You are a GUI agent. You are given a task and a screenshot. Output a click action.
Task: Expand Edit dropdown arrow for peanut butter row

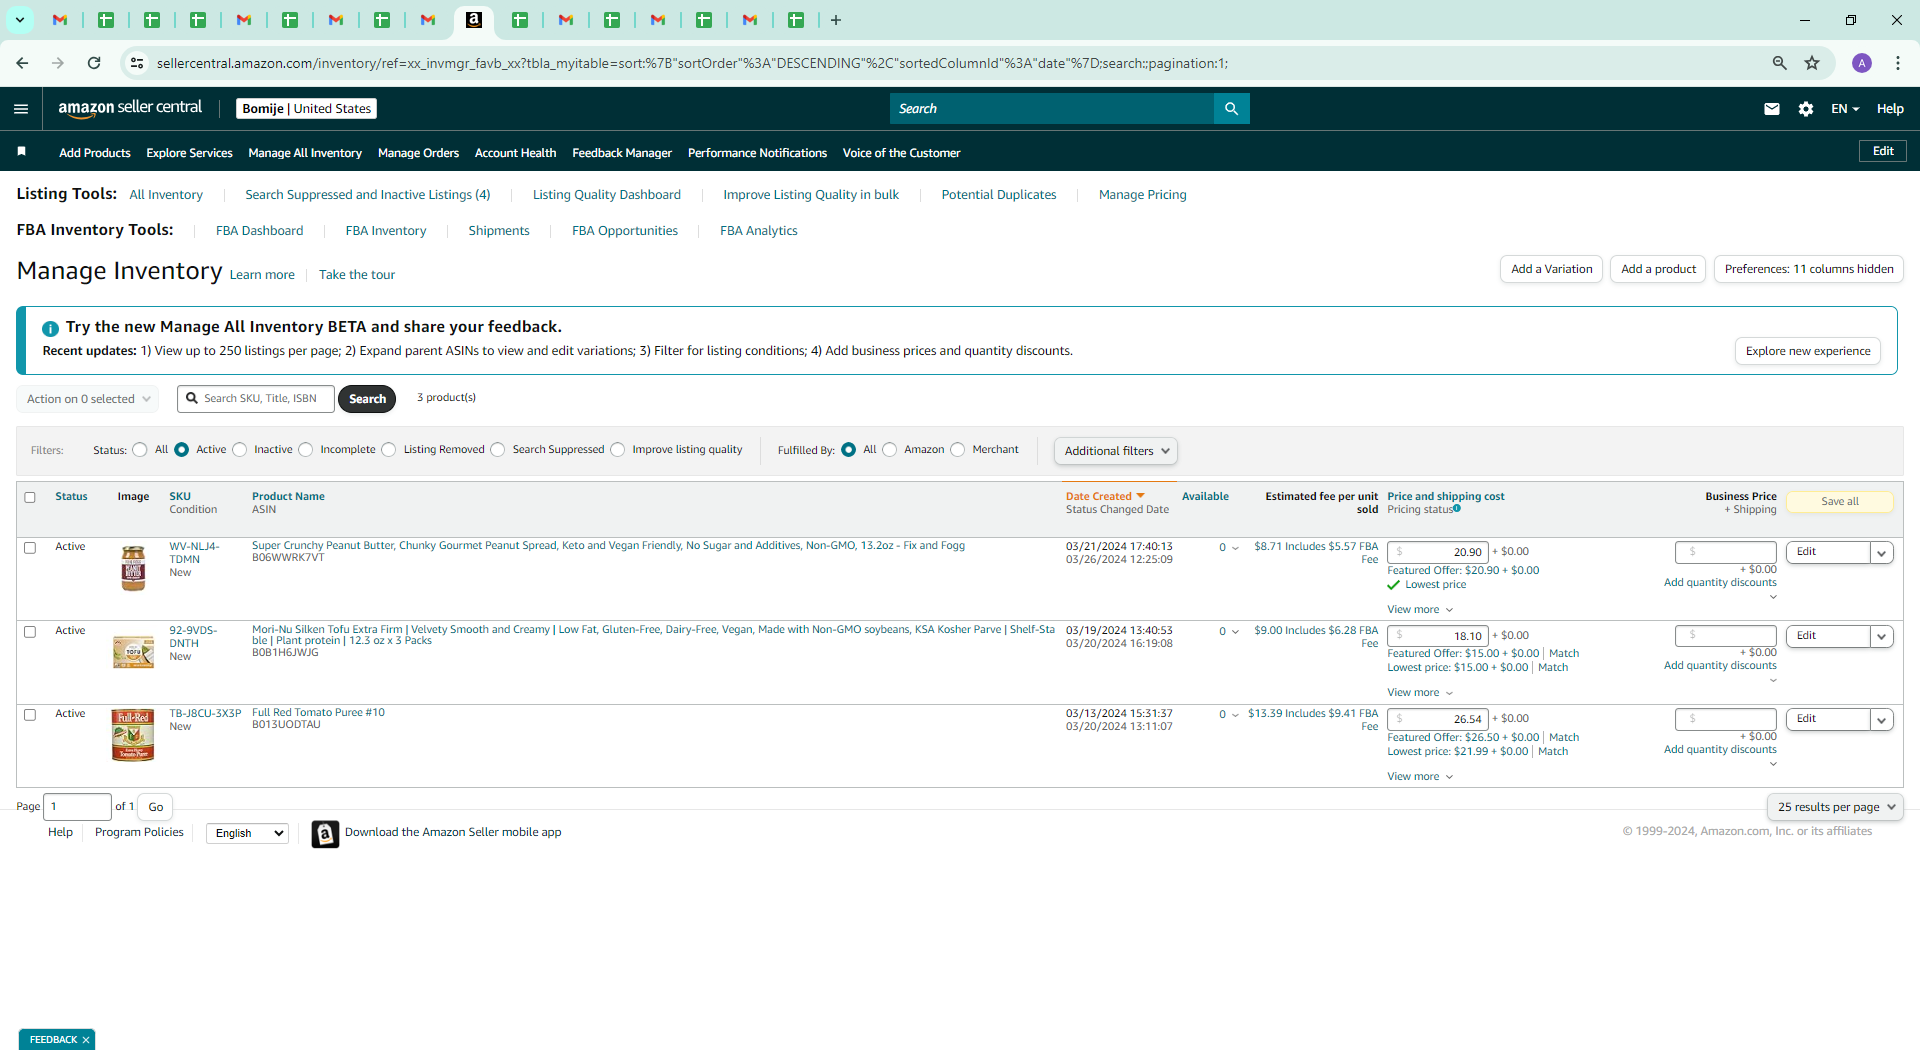point(1882,553)
